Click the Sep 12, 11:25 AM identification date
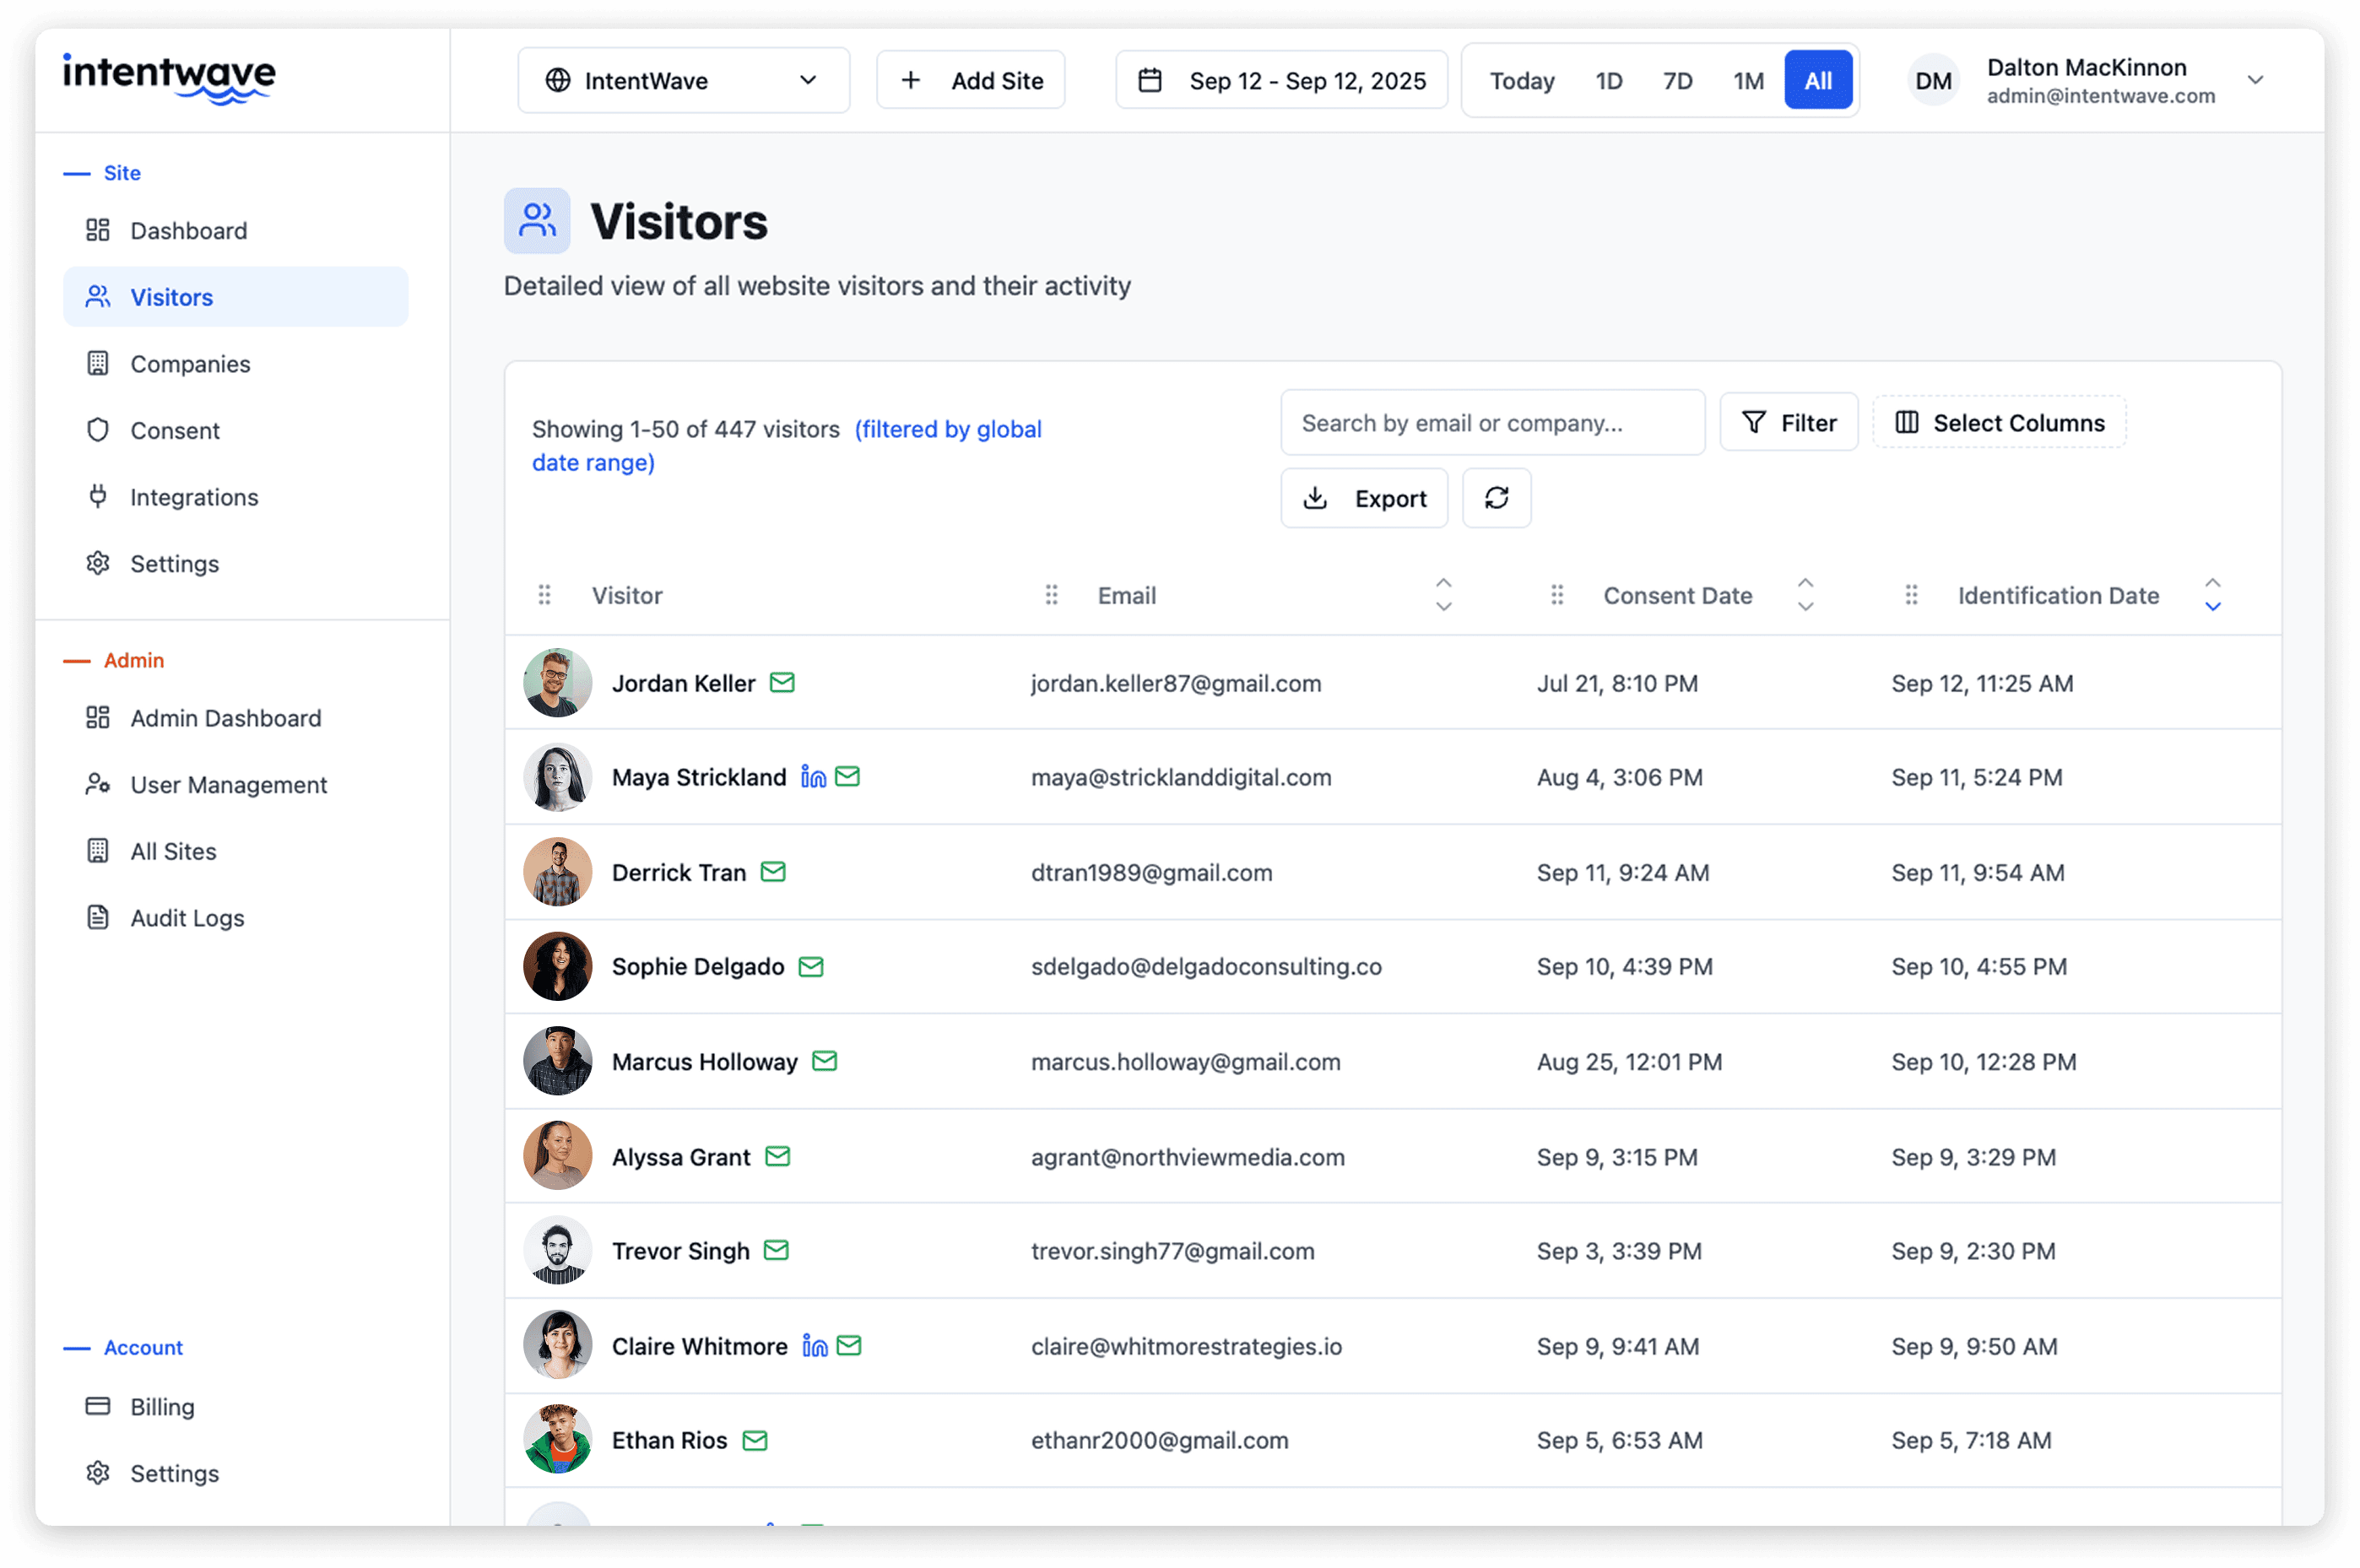This screenshot has height=1568, width=2360. (1983, 684)
